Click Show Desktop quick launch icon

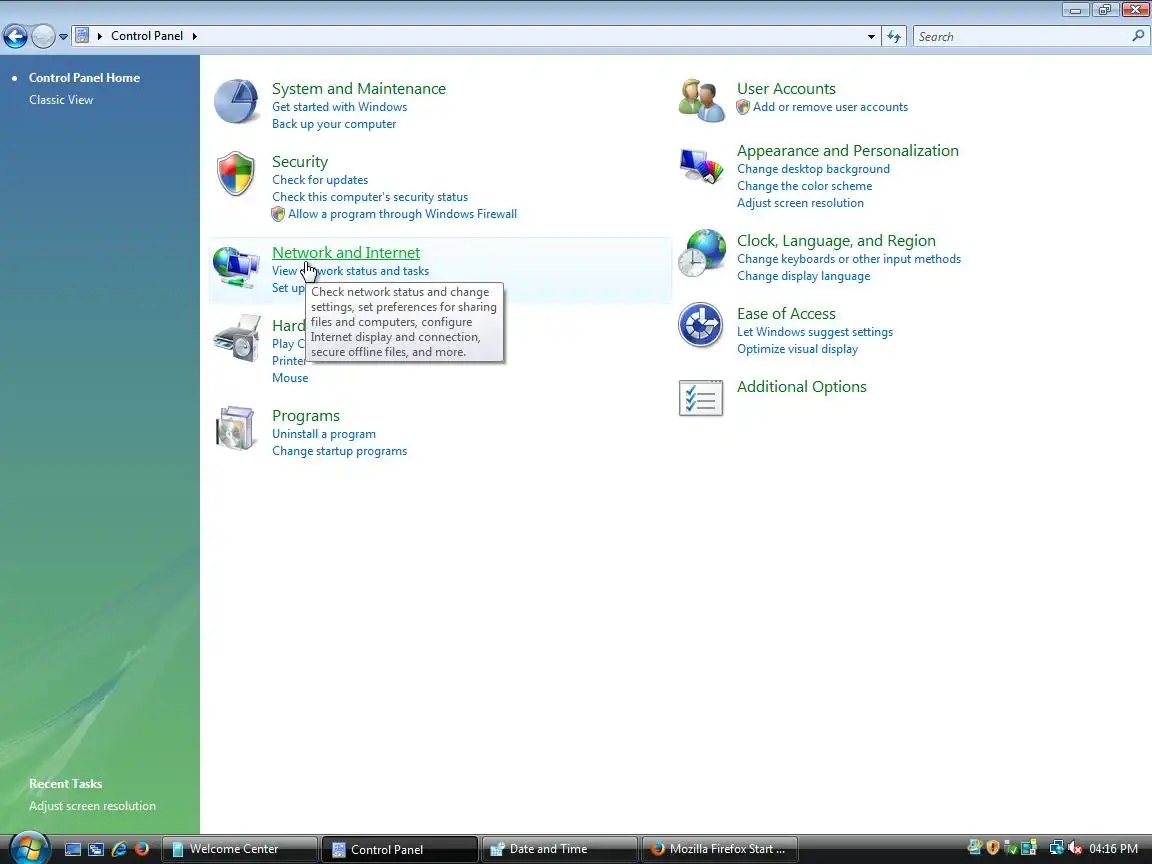73,849
